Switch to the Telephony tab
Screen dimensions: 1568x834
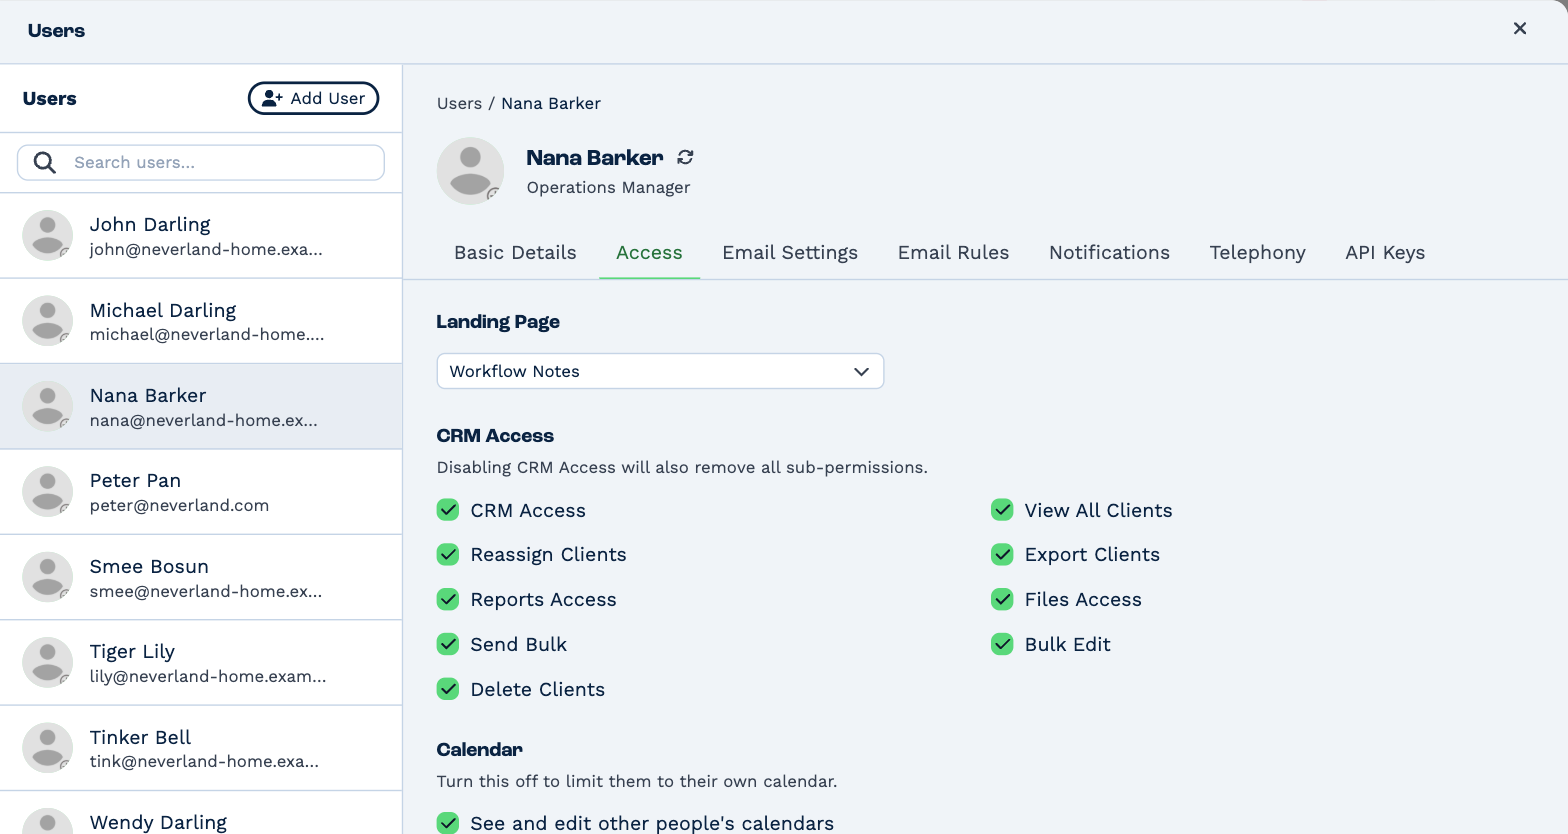click(1257, 253)
